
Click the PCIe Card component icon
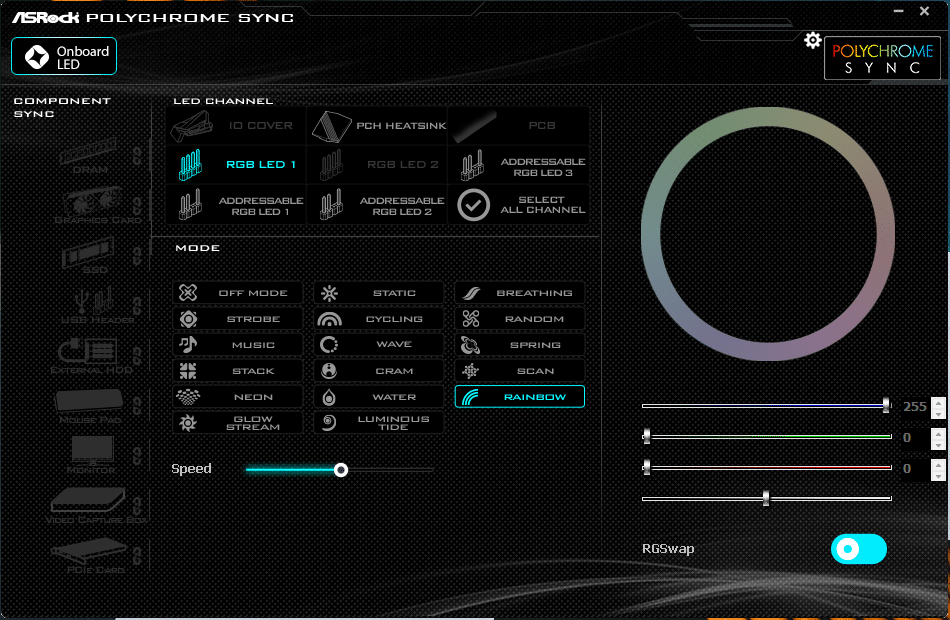coord(89,550)
